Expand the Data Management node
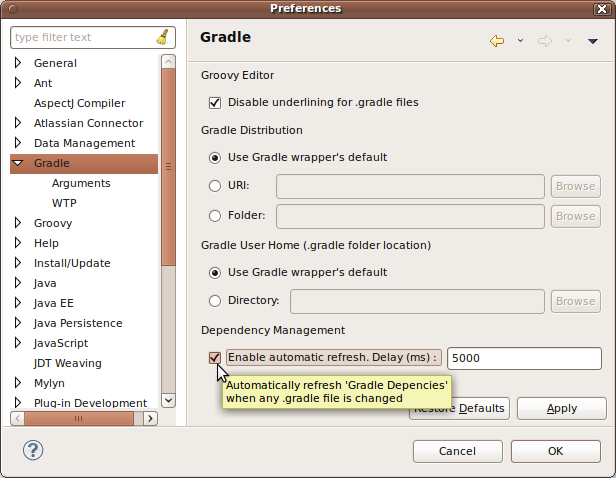Image resolution: width=616 pixels, height=478 pixels. (18, 143)
